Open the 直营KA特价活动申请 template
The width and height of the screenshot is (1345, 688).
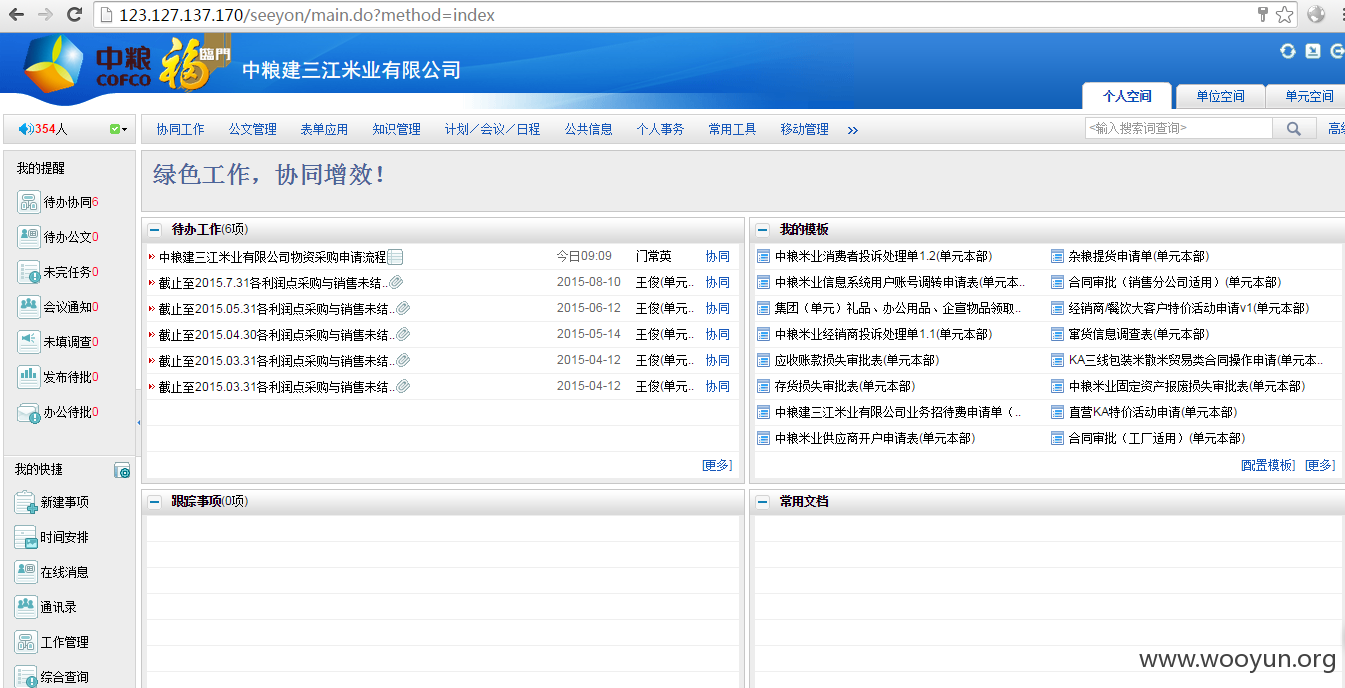click(x=1152, y=412)
